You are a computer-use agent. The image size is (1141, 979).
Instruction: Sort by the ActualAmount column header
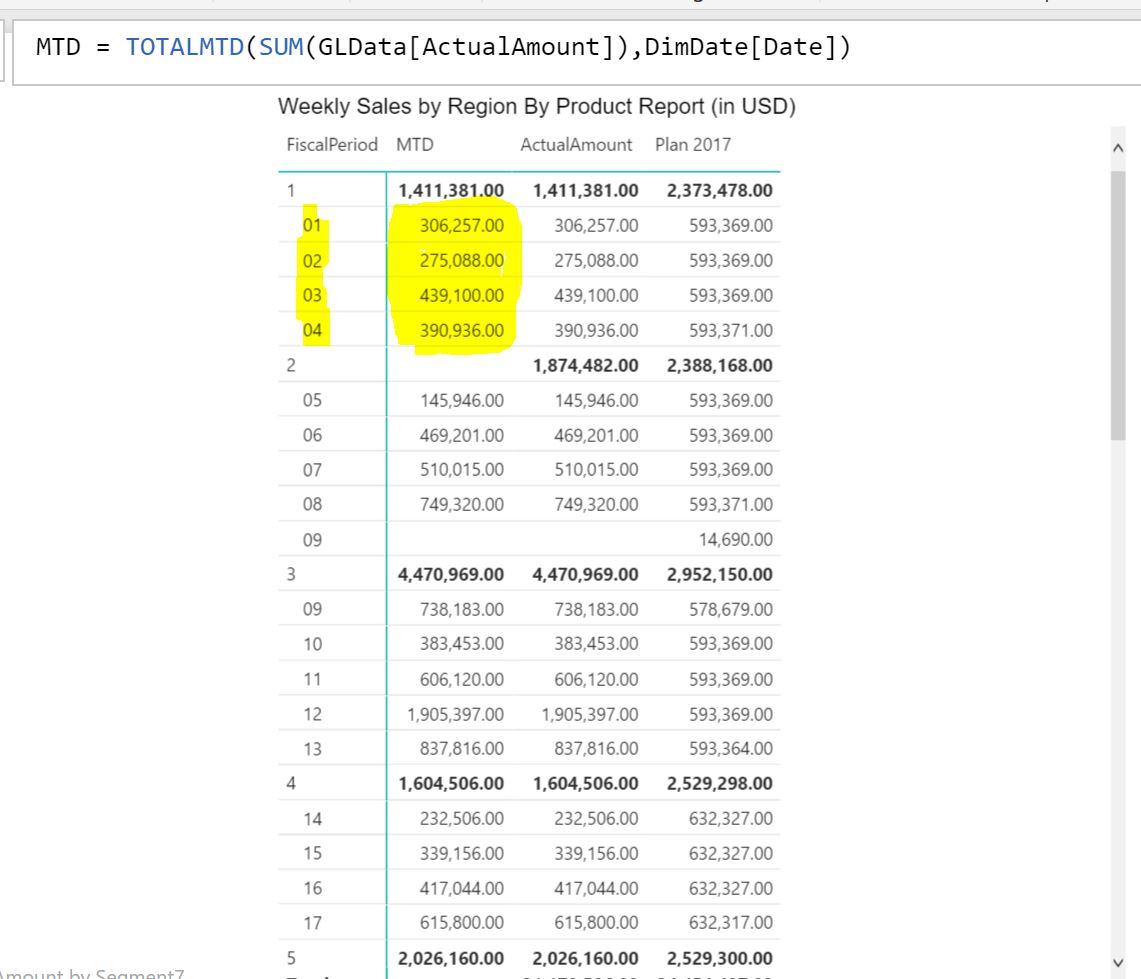click(x=576, y=145)
